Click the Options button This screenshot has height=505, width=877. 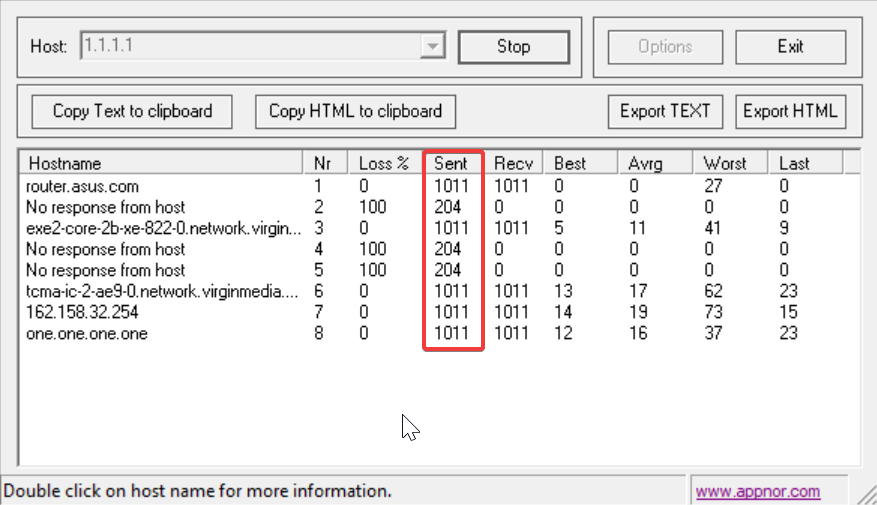(x=665, y=47)
